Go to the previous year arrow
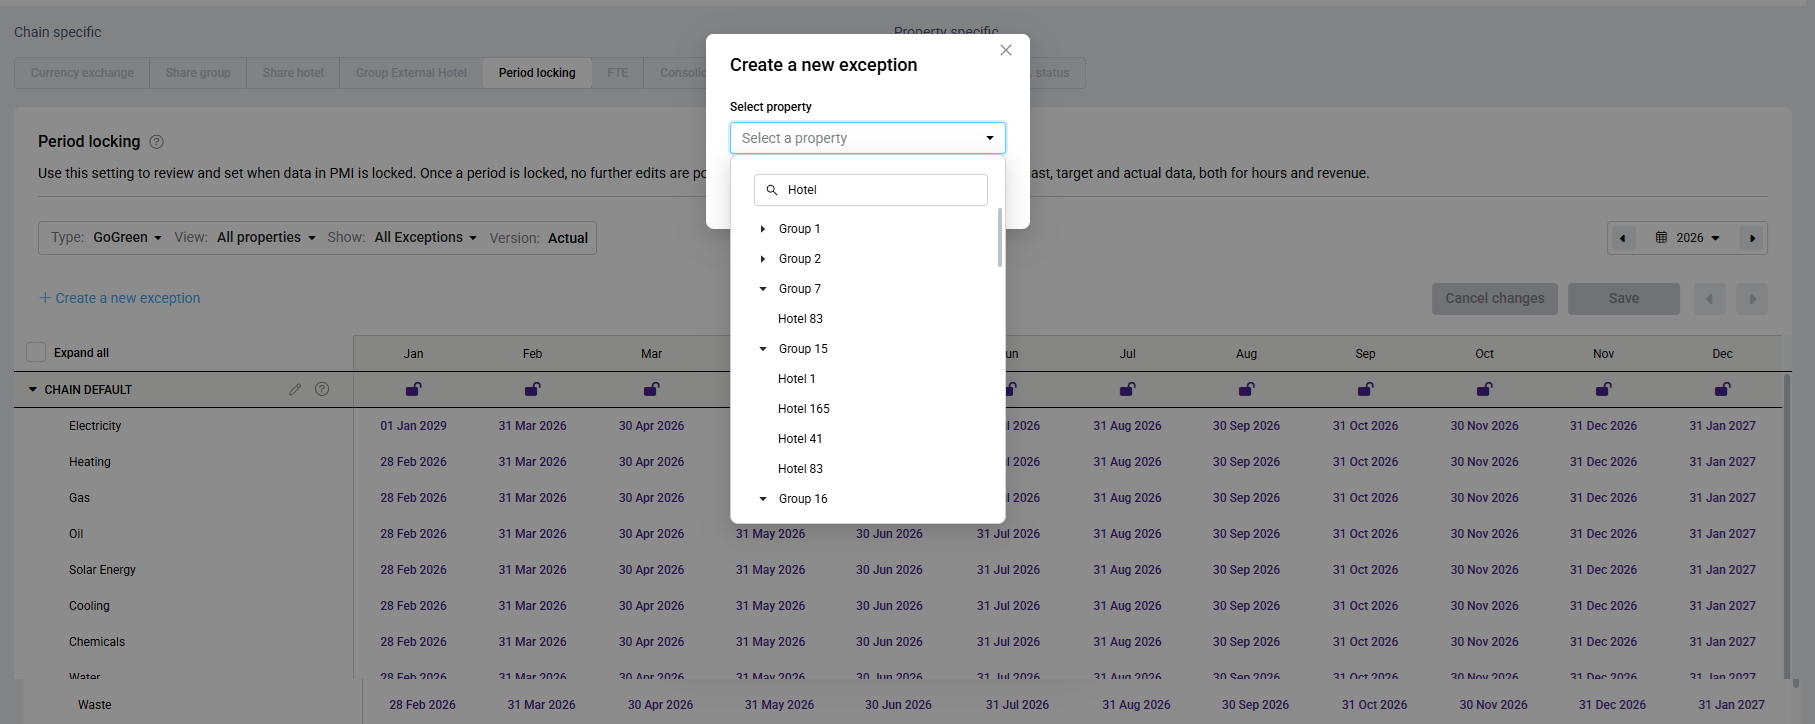 point(1622,238)
